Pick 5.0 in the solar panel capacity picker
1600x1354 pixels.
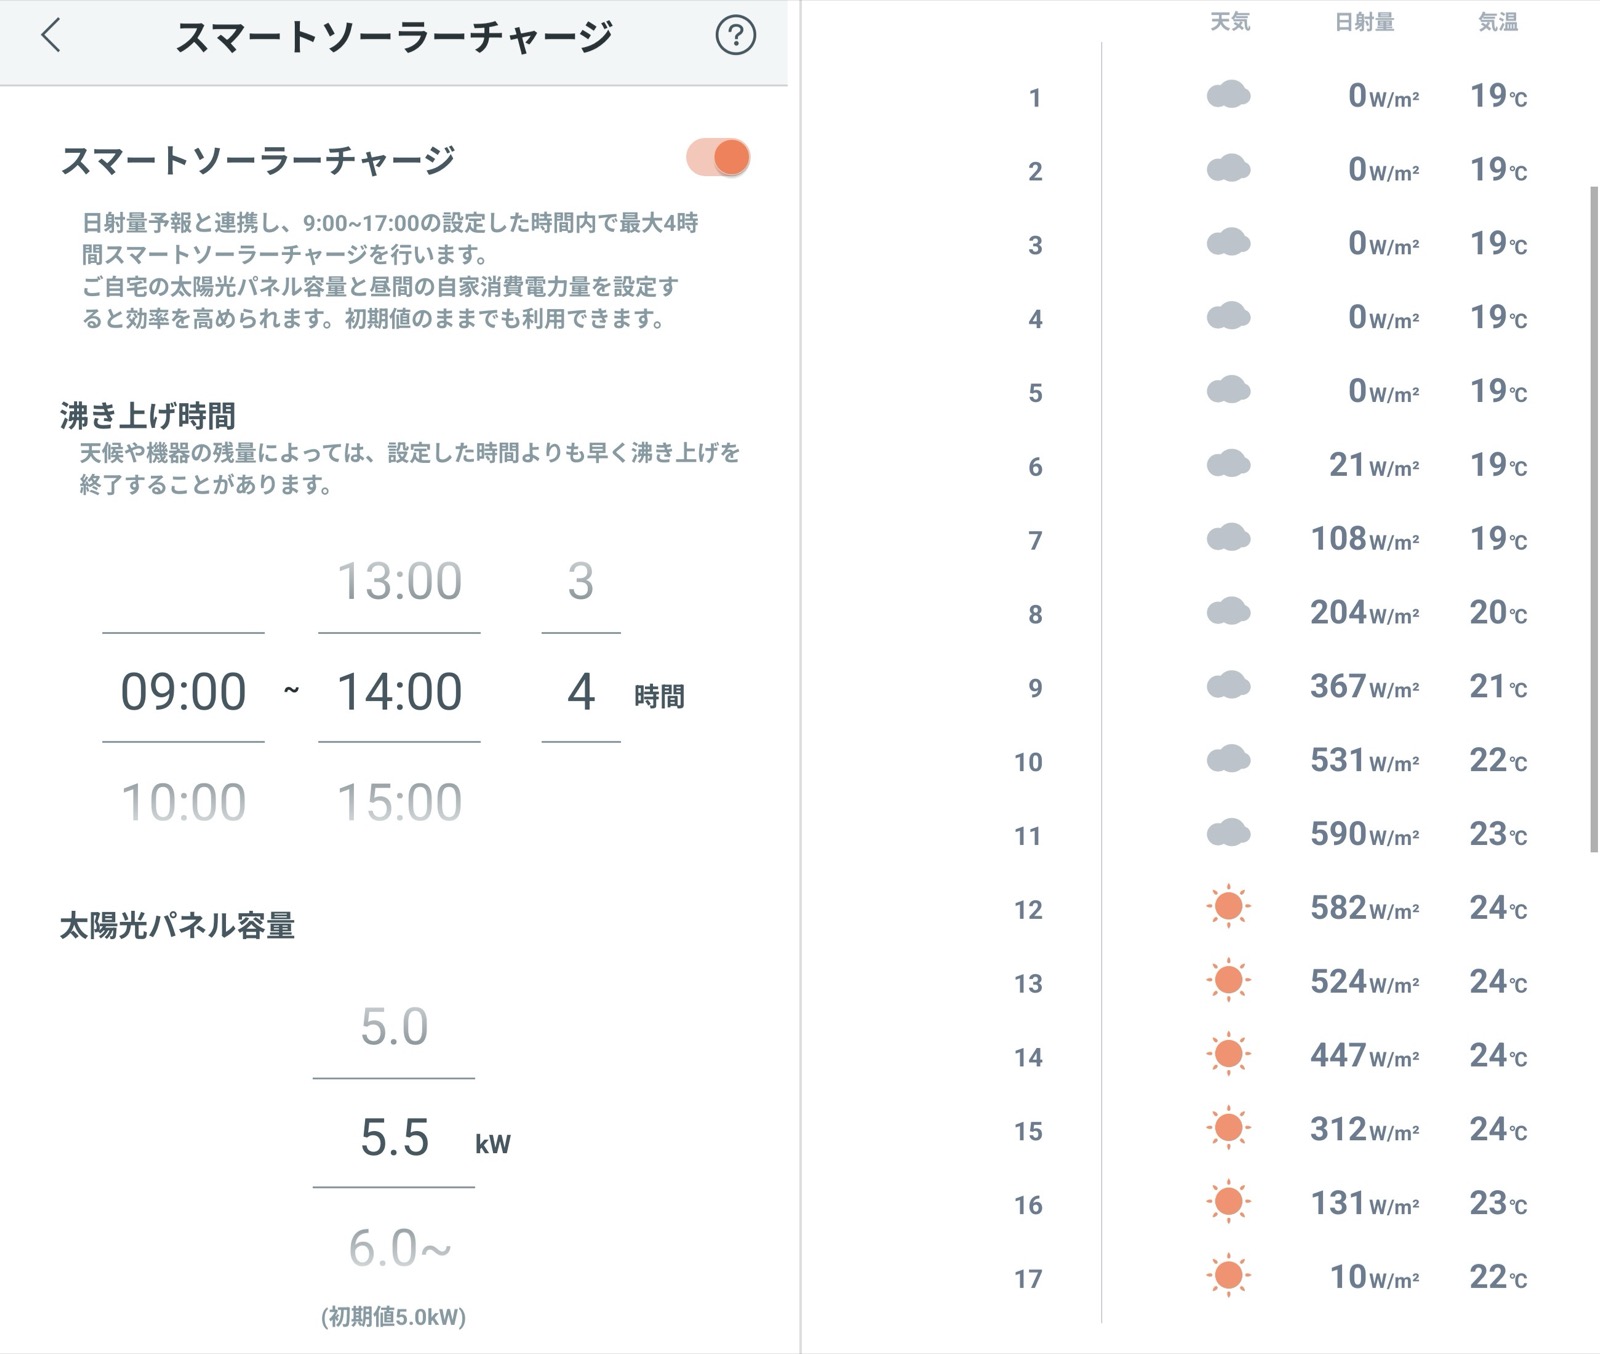click(x=394, y=1027)
